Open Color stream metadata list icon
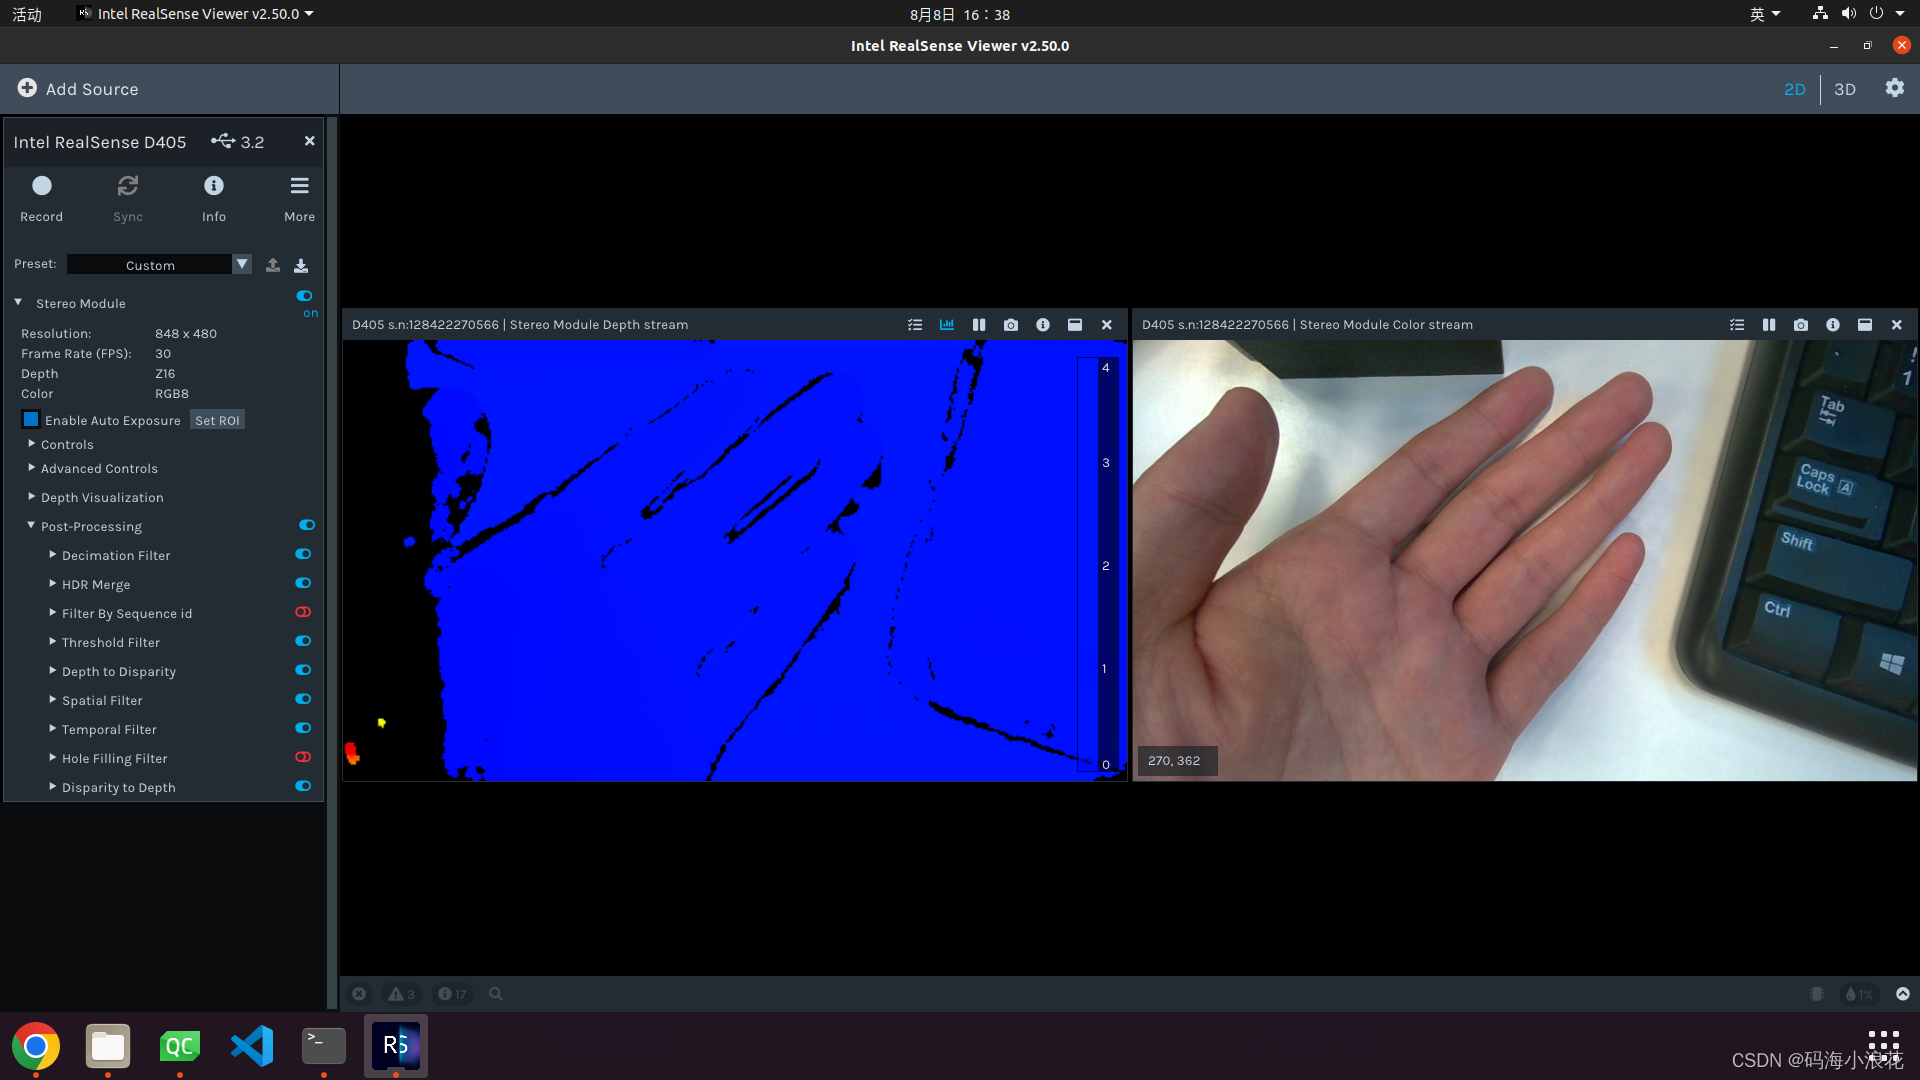 pos(1737,325)
